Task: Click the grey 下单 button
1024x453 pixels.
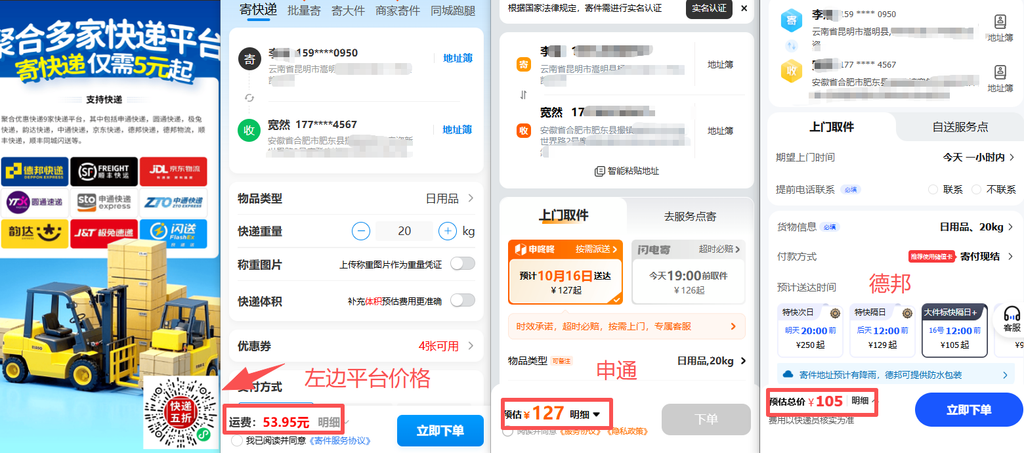Action: tap(706, 419)
